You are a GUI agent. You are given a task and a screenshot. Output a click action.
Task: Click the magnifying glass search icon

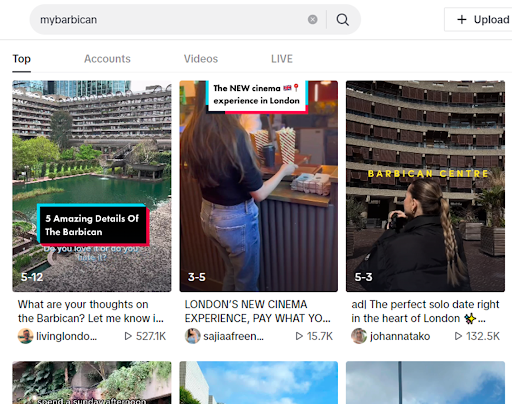coord(343,20)
